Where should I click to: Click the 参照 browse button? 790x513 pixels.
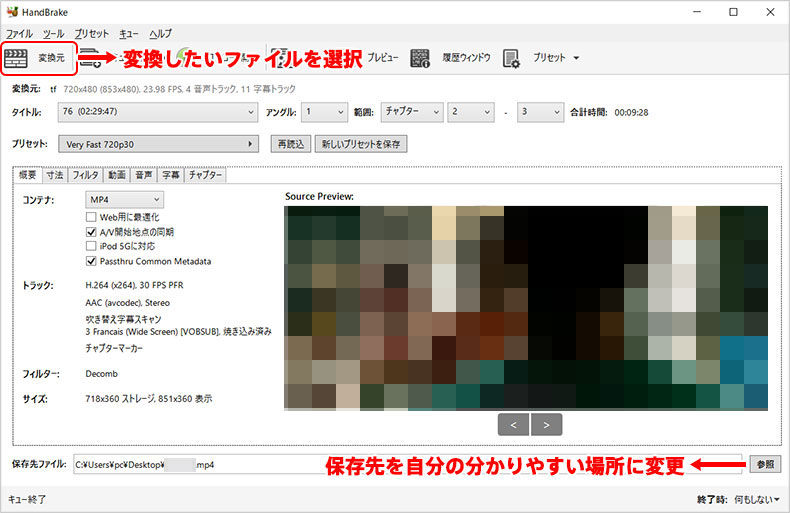(764, 464)
